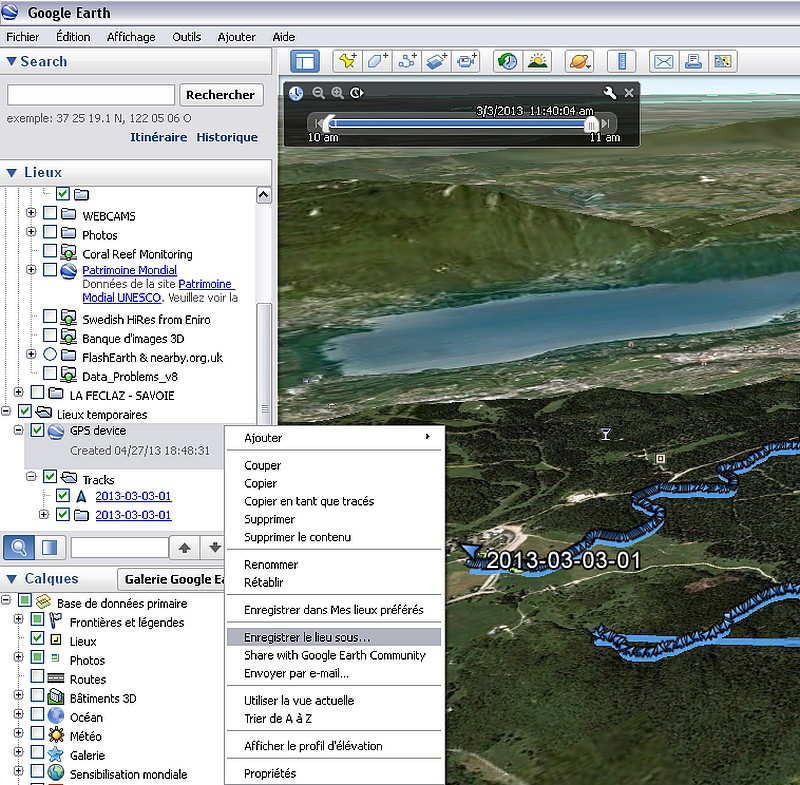800x785 pixels.
Task: Add a polygon from the toolbar
Action: pyautogui.click(x=377, y=62)
